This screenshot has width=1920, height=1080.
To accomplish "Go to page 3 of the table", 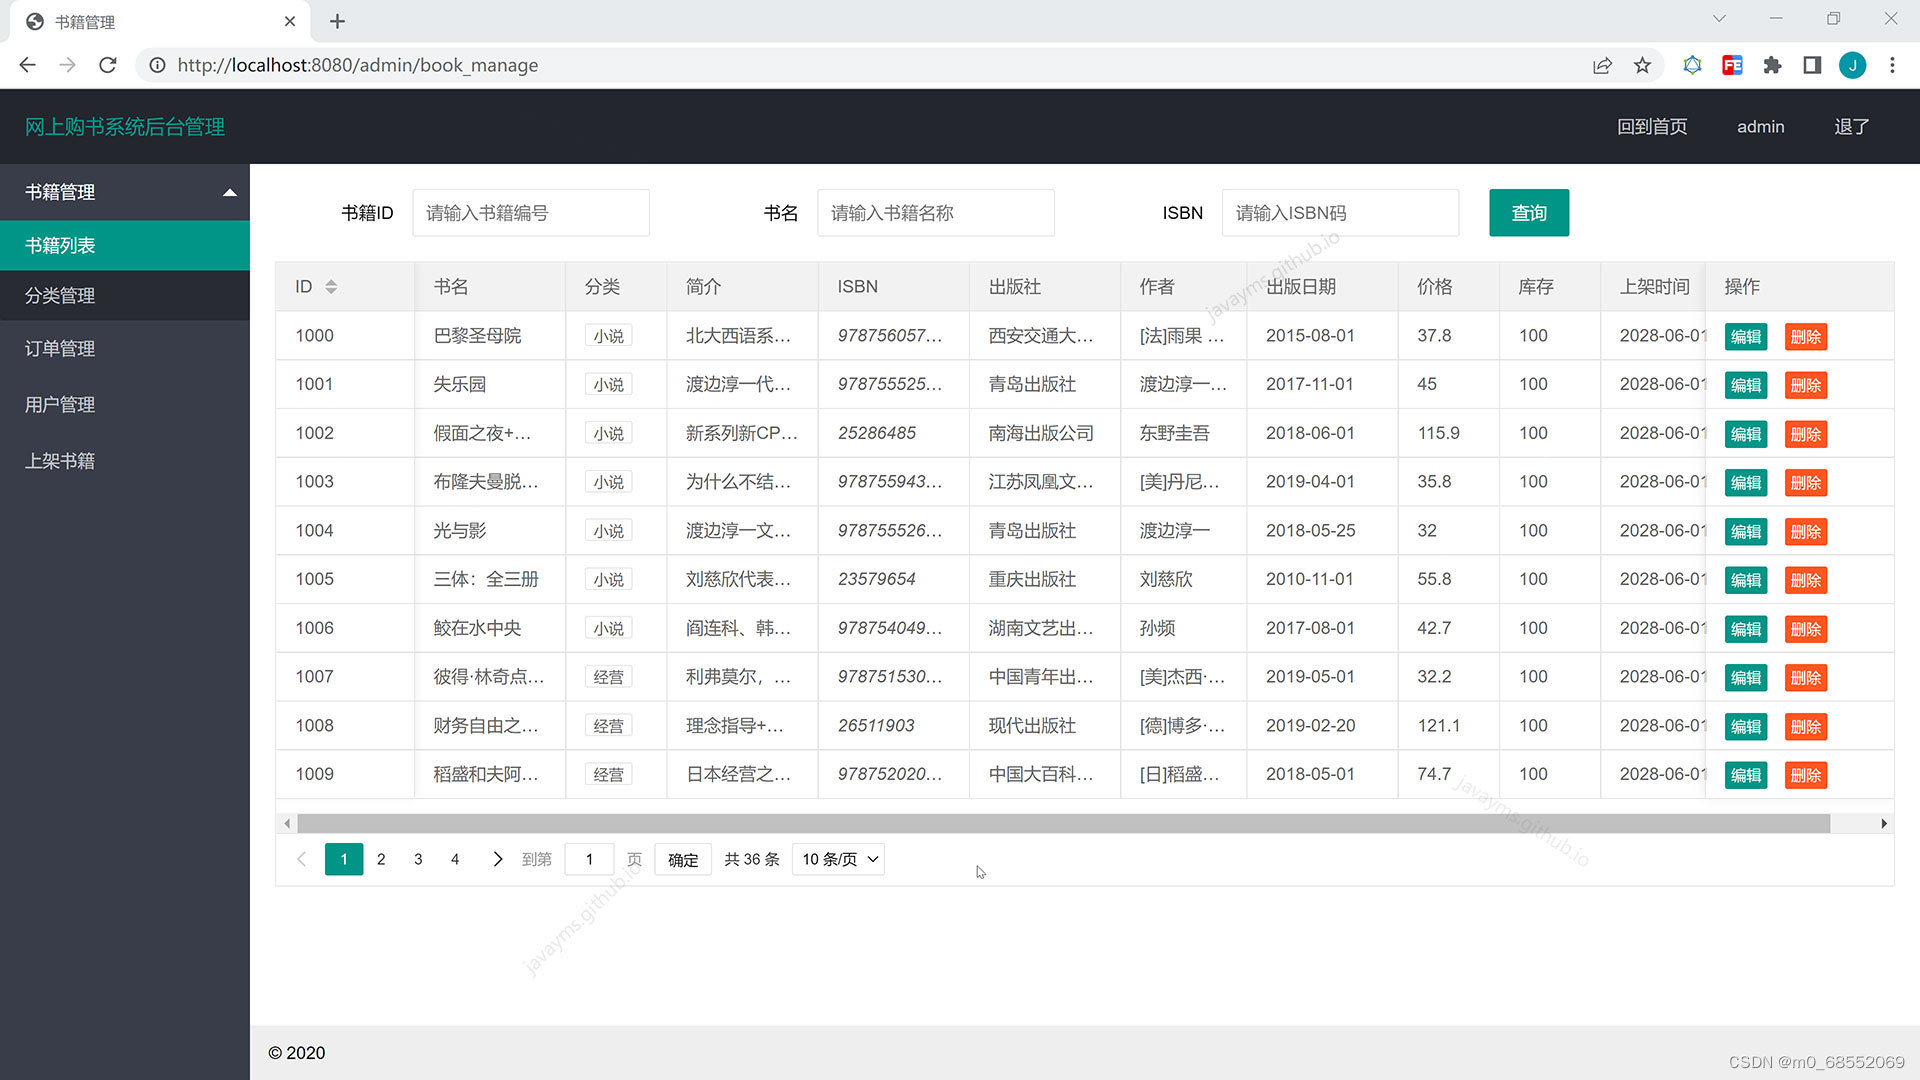I will (x=418, y=859).
